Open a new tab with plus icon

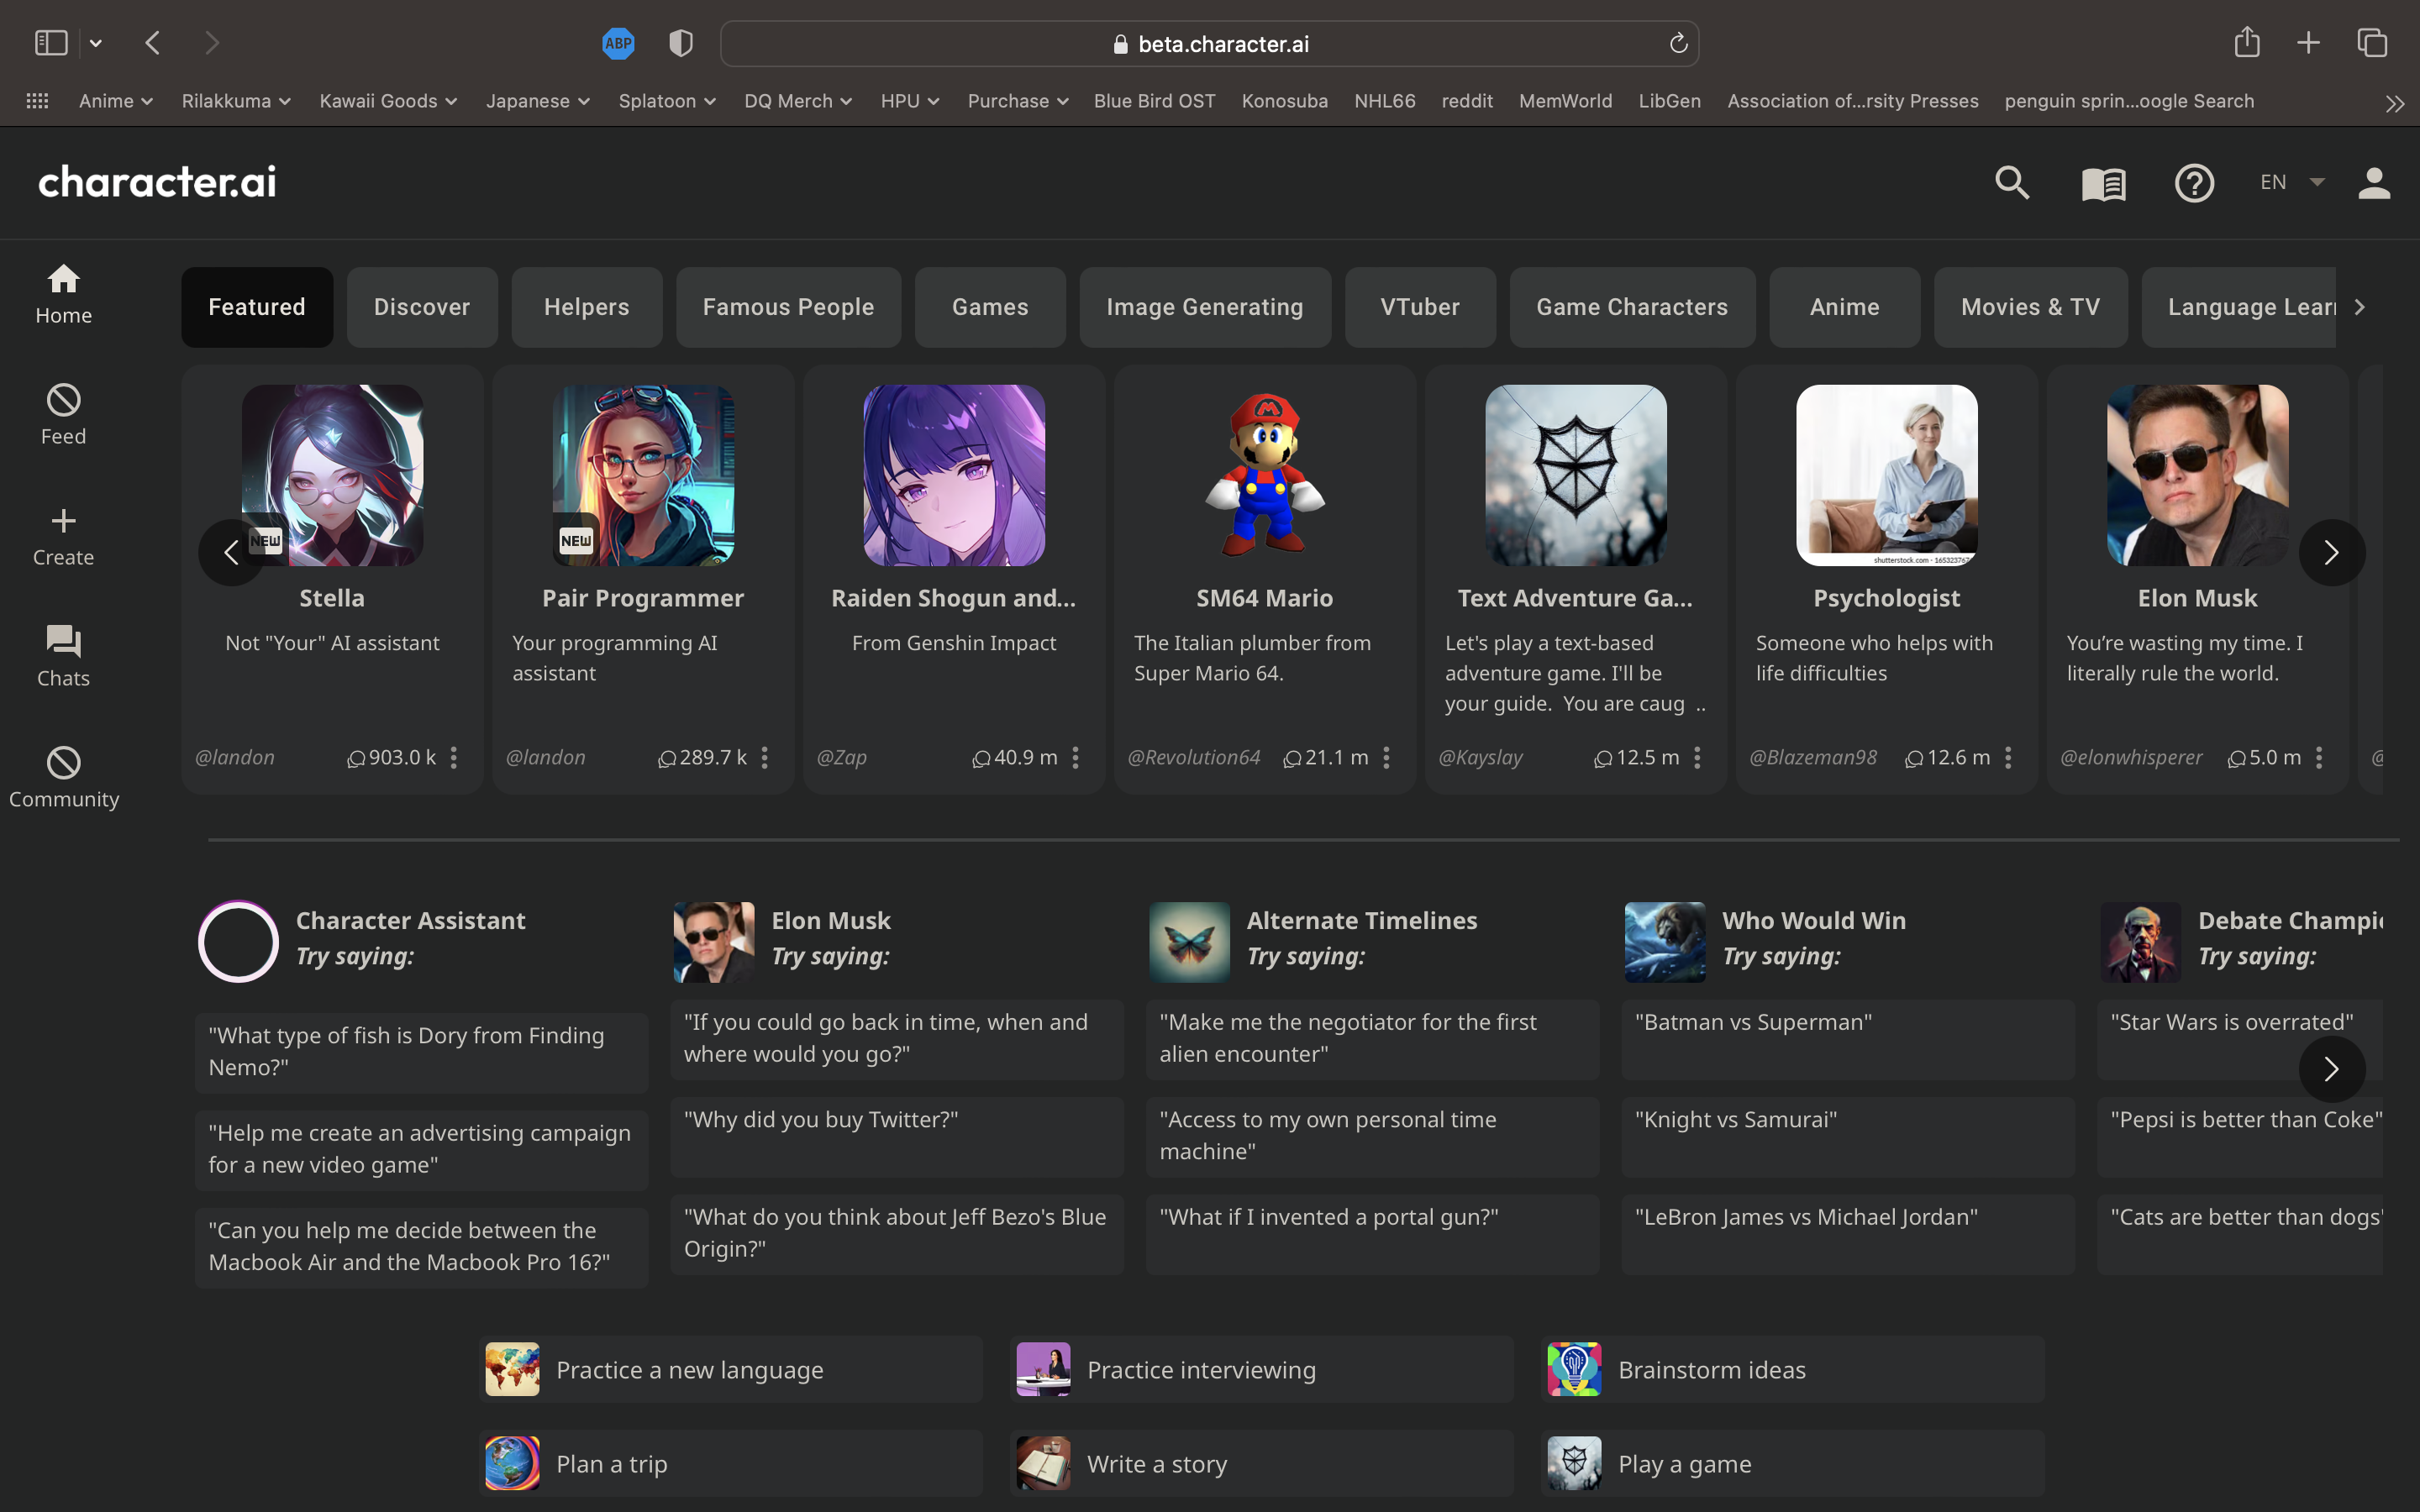point(2308,42)
